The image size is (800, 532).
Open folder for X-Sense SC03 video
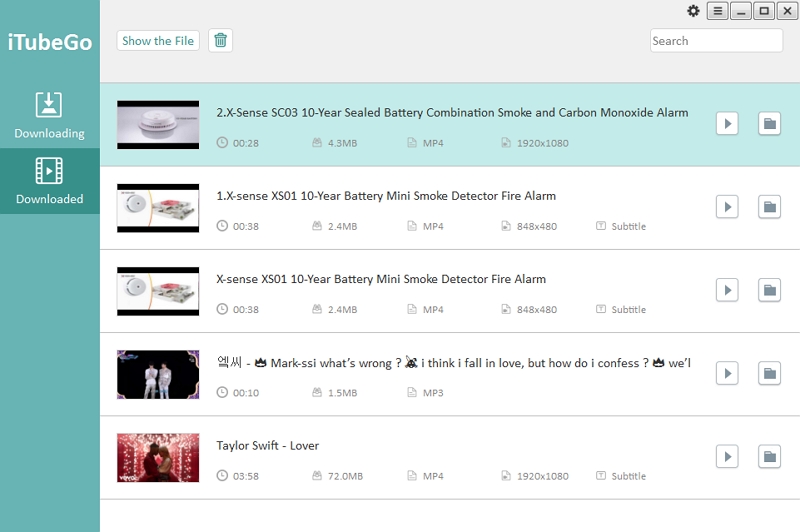pos(769,123)
